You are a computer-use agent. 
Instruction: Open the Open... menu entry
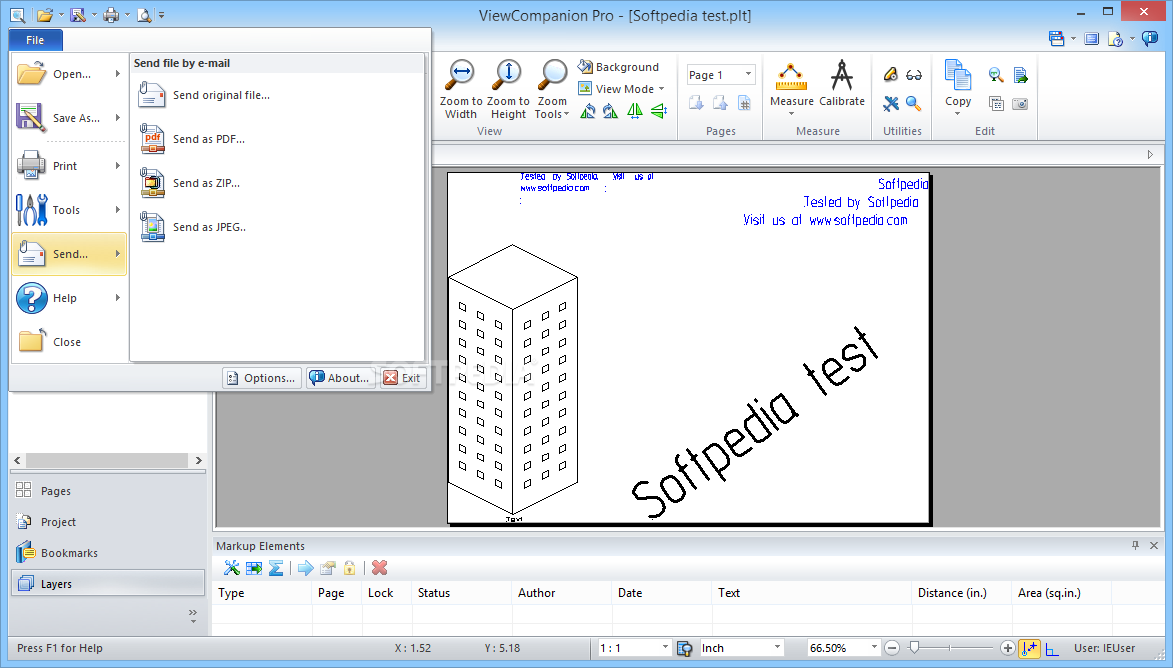tap(68, 73)
